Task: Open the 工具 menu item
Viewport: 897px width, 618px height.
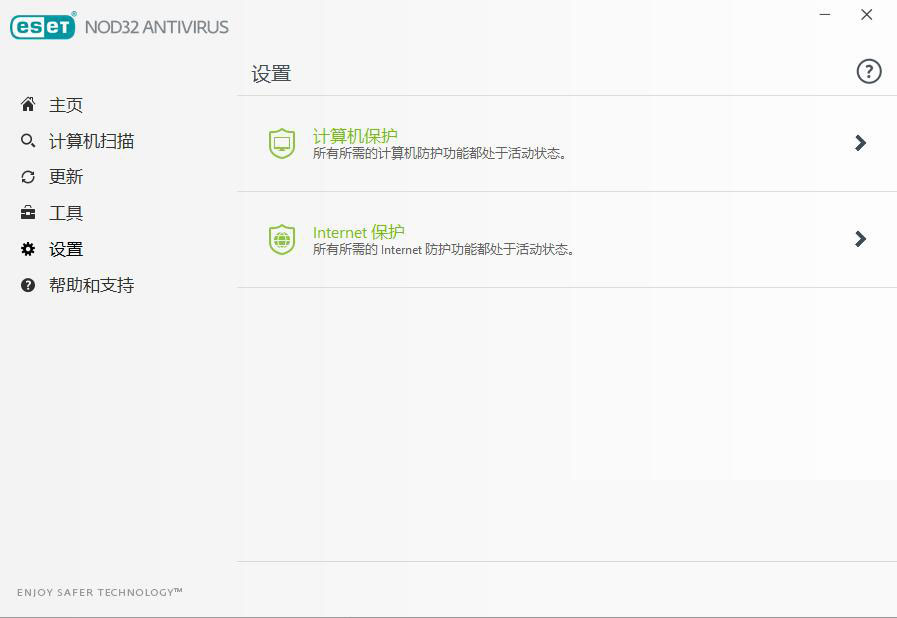Action: click(66, 213)
